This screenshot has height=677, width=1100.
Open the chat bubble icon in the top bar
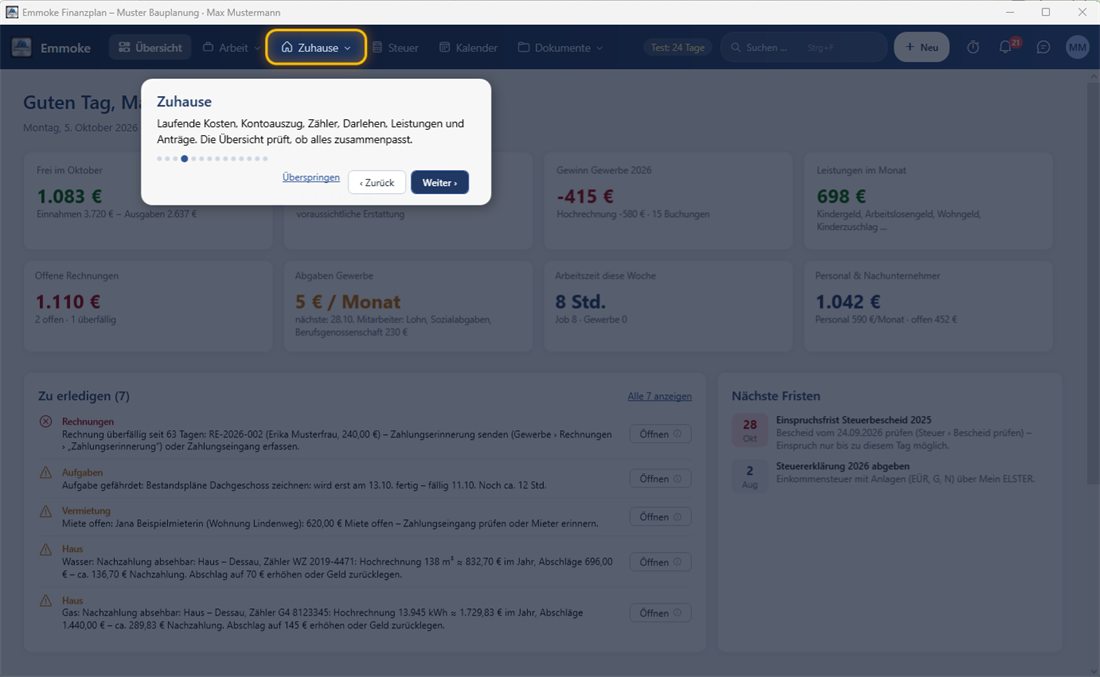(1043, 47)
